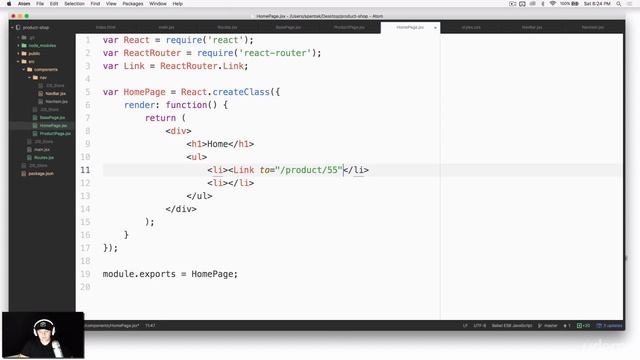Collapse the nav folder

30,78
